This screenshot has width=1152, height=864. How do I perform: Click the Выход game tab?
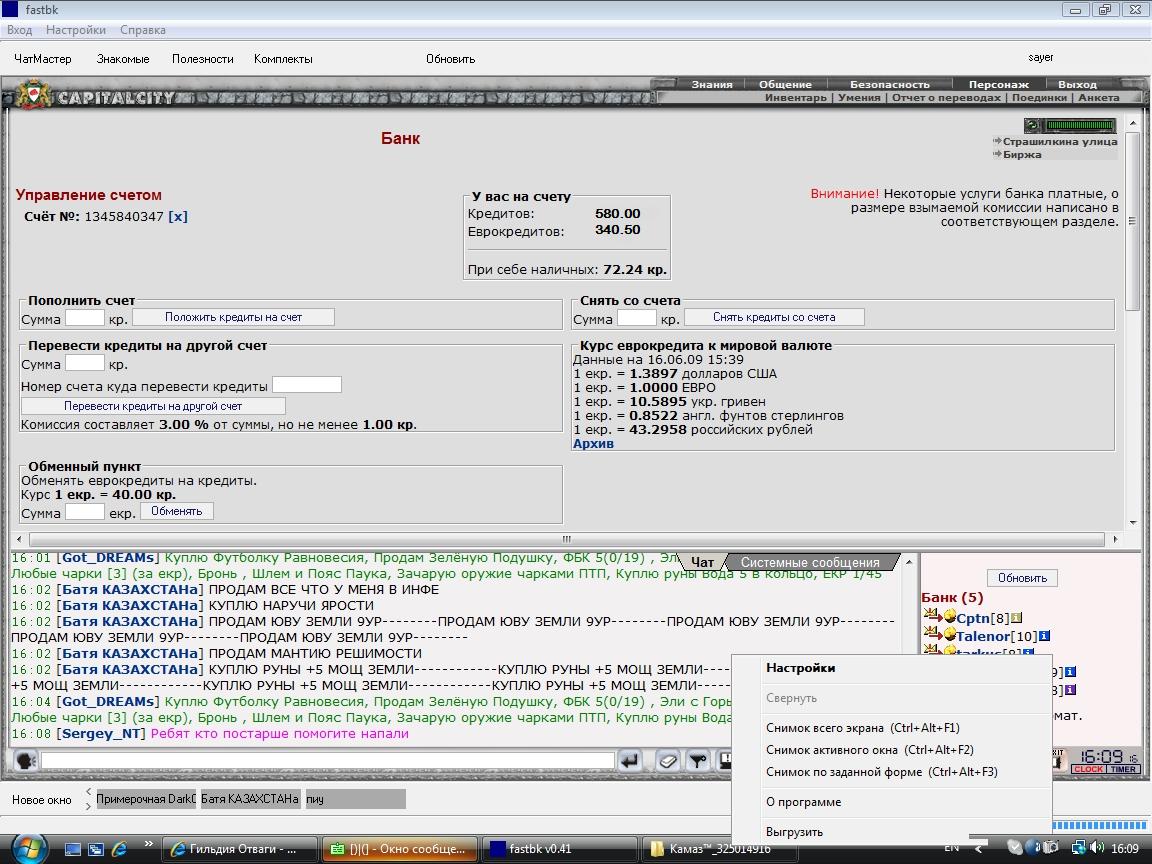pyautogui.click(x=1077, y=84)
